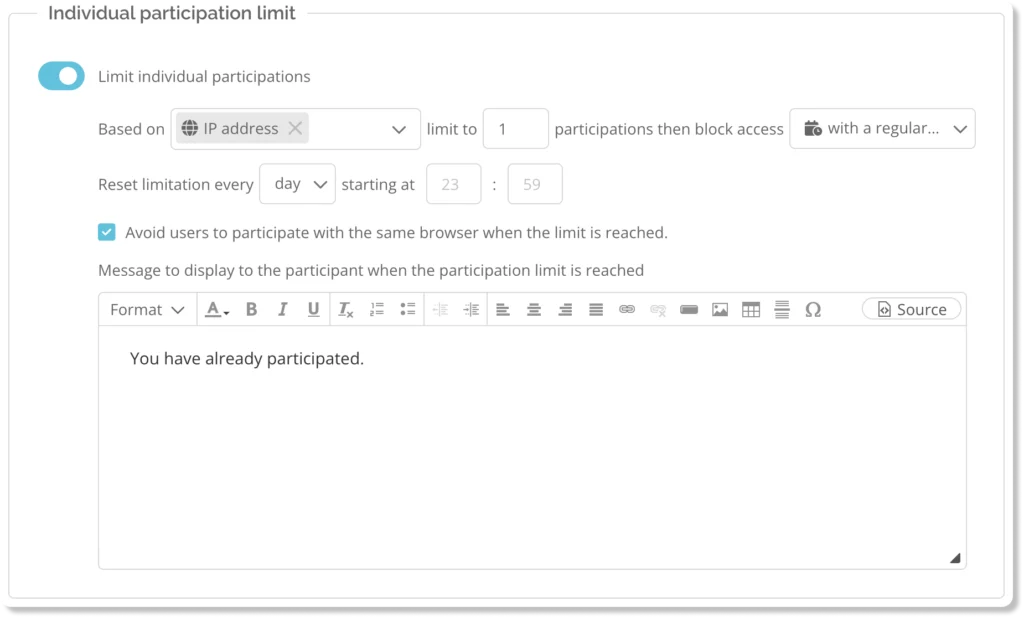Click the Source view button

[x=911, y=310]
